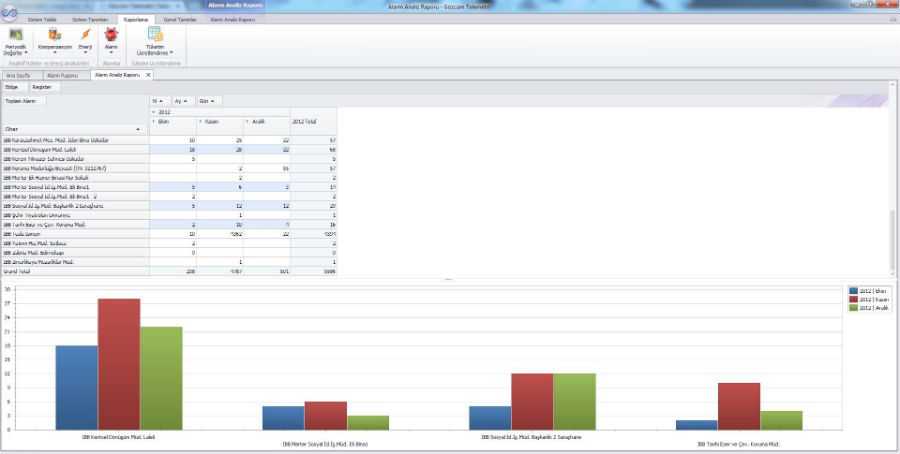This screenshot has height=454, width=900.
Task: Expand the Ekim month column
Action: point(153,122)
